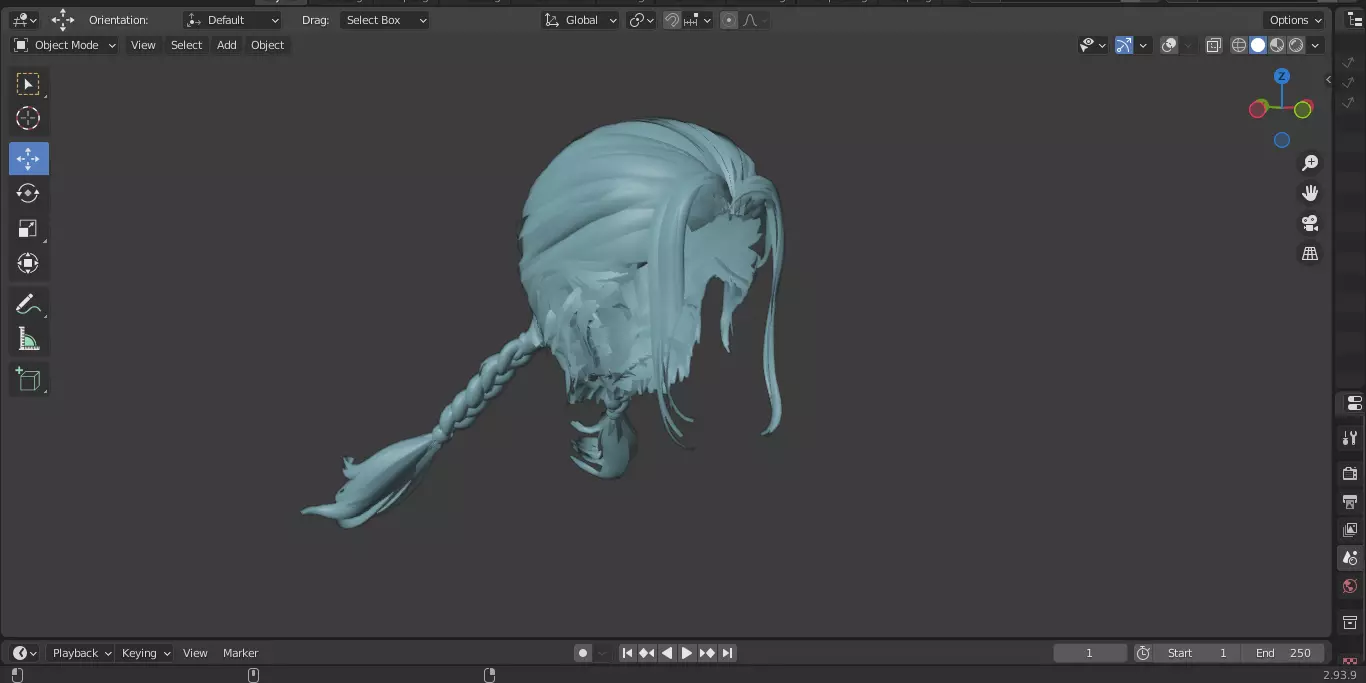Open View Layer properties tab icon

[x=1350, y=529]
